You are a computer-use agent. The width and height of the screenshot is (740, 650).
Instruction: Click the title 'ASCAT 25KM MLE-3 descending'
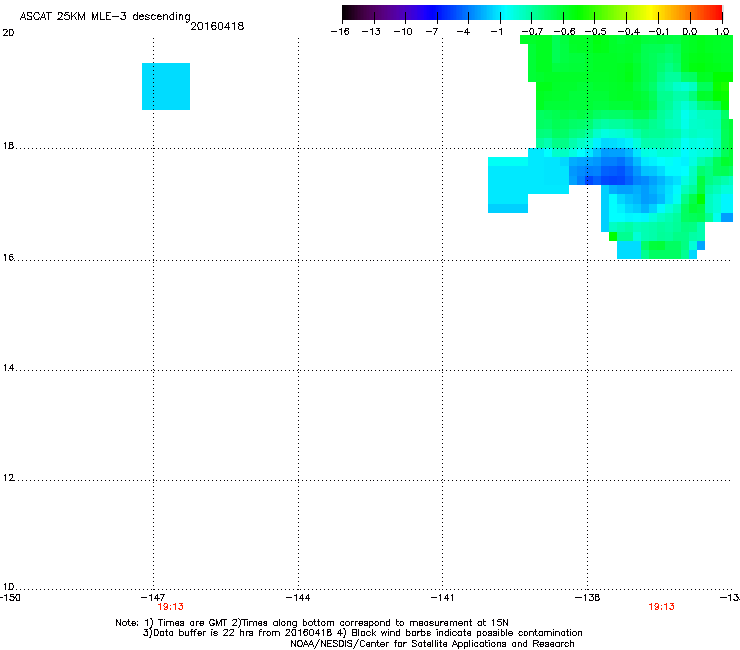point(105,16)
